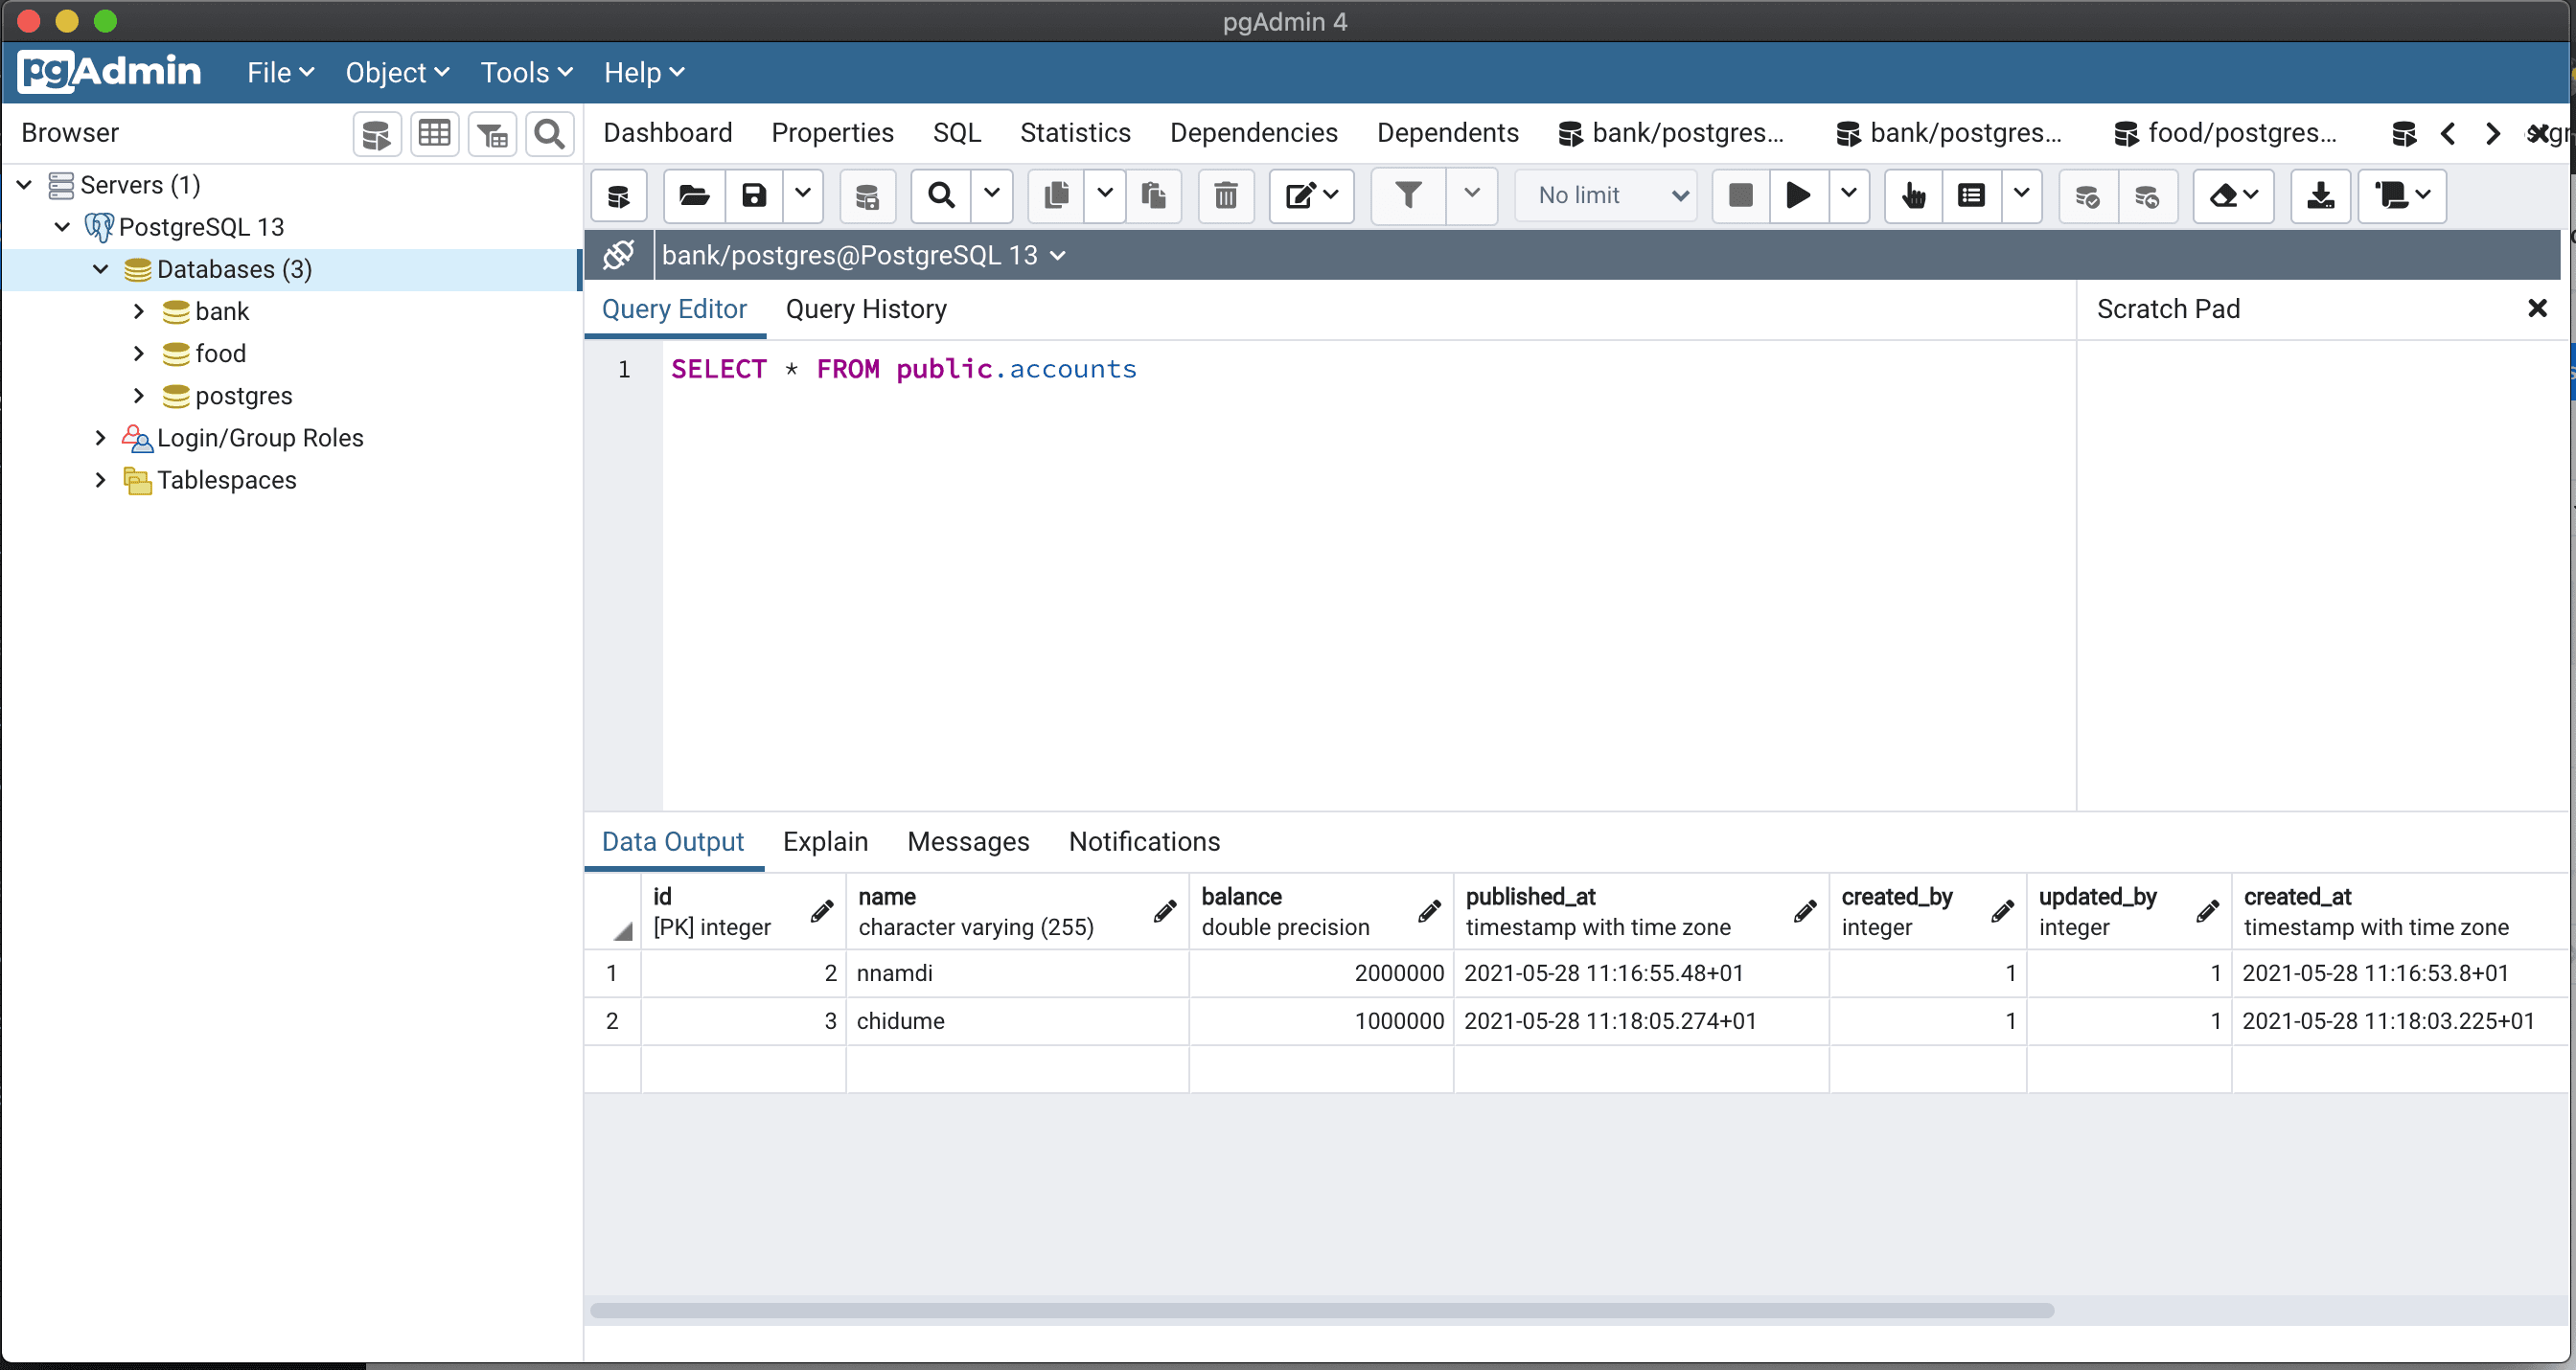Expand the Tablespaces node
This screenshot has width=2576, height=1370.
pos(101,480)
